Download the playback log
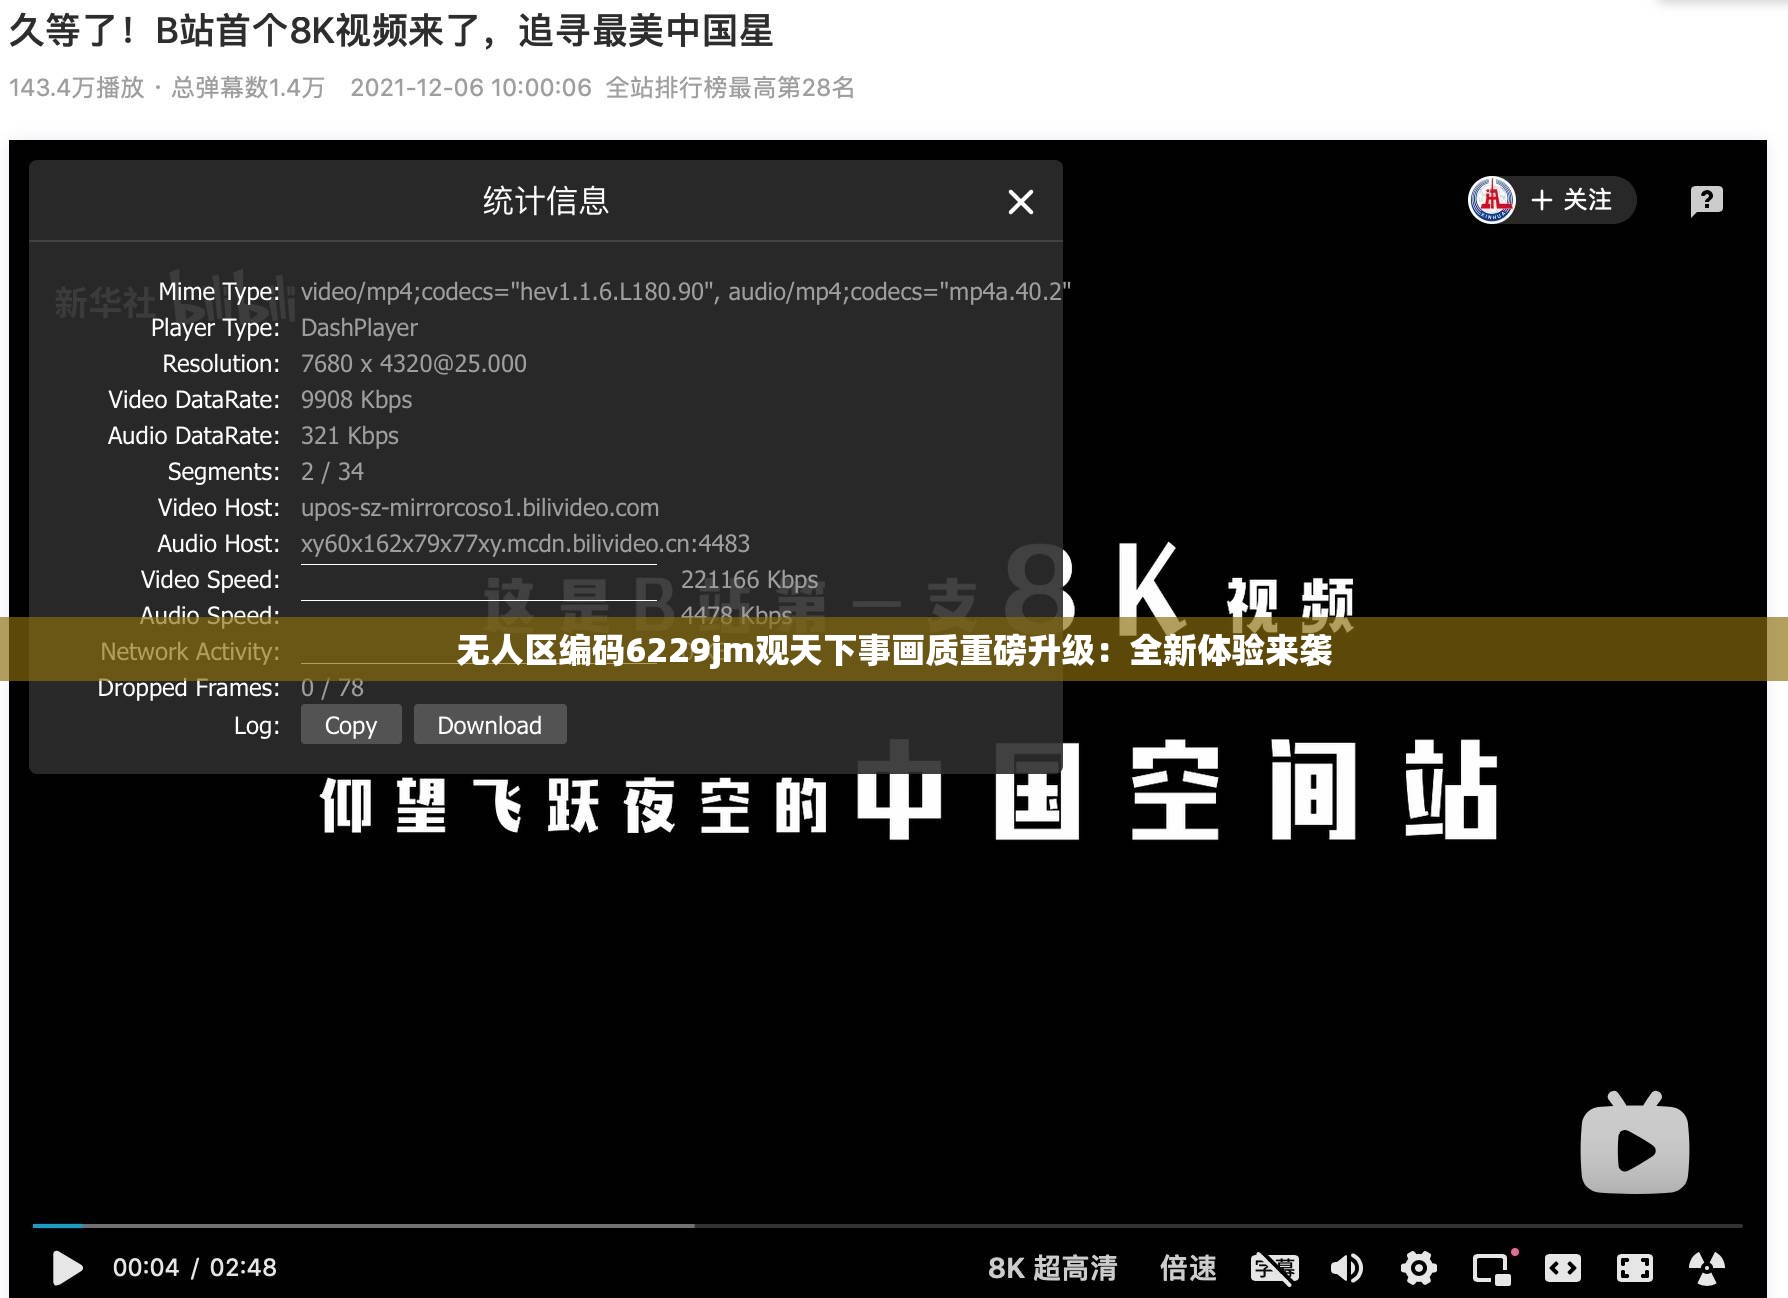The image size is (1788, 1298). [489, 724]
